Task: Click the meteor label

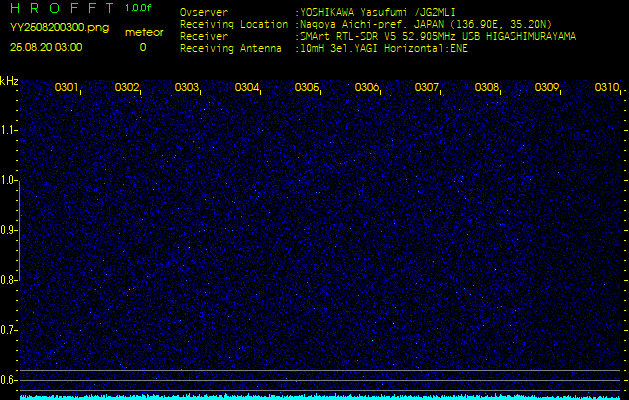Action: click(144, 33)
